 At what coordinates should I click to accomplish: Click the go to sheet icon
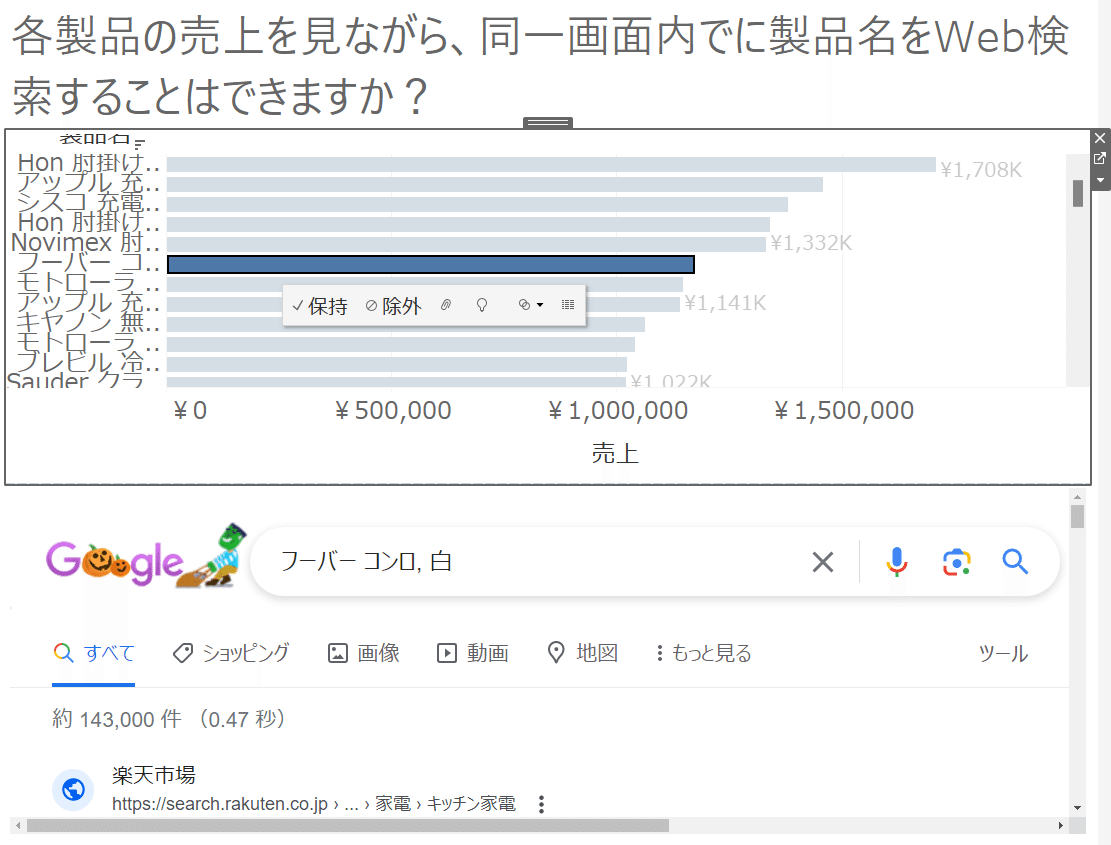(x=1100, y=159)
